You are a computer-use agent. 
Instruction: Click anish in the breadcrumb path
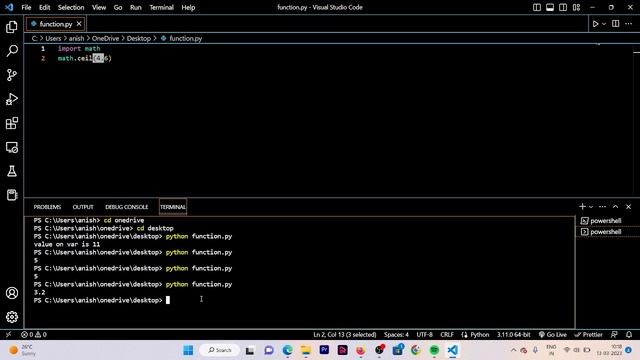click(x=76, y=38)
